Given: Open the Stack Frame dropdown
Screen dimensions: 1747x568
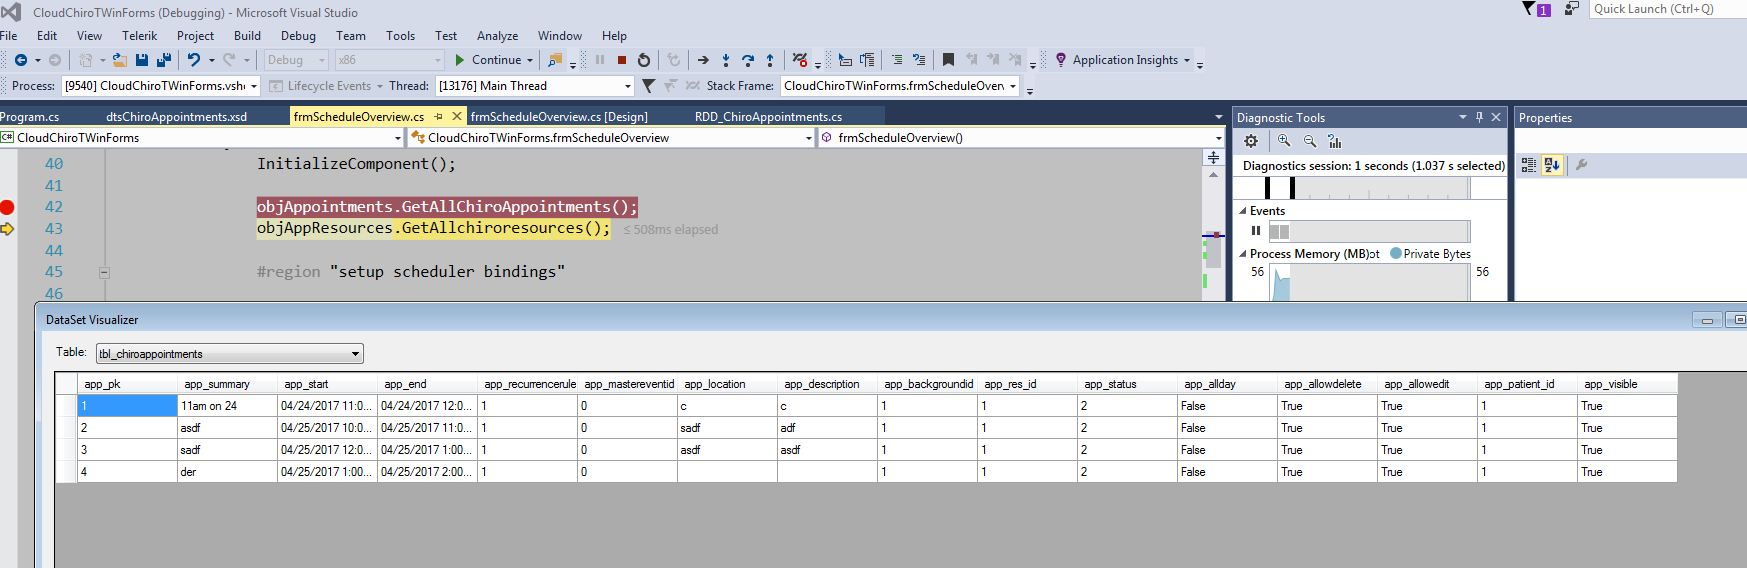Looking at the screenshot, I should point(1013,86).
